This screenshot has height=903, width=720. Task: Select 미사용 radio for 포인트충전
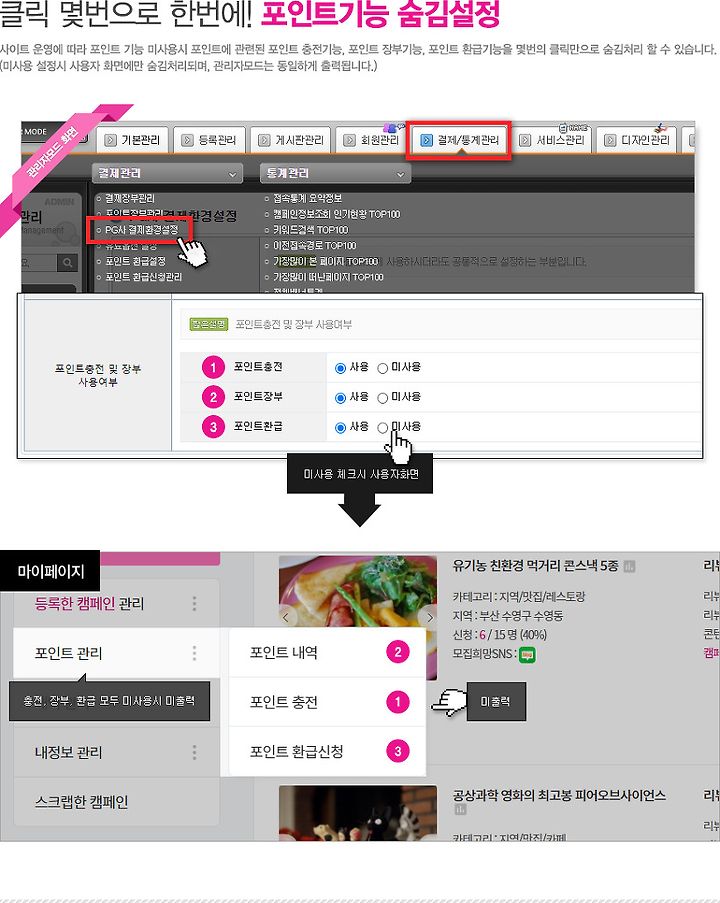[382, 369]
